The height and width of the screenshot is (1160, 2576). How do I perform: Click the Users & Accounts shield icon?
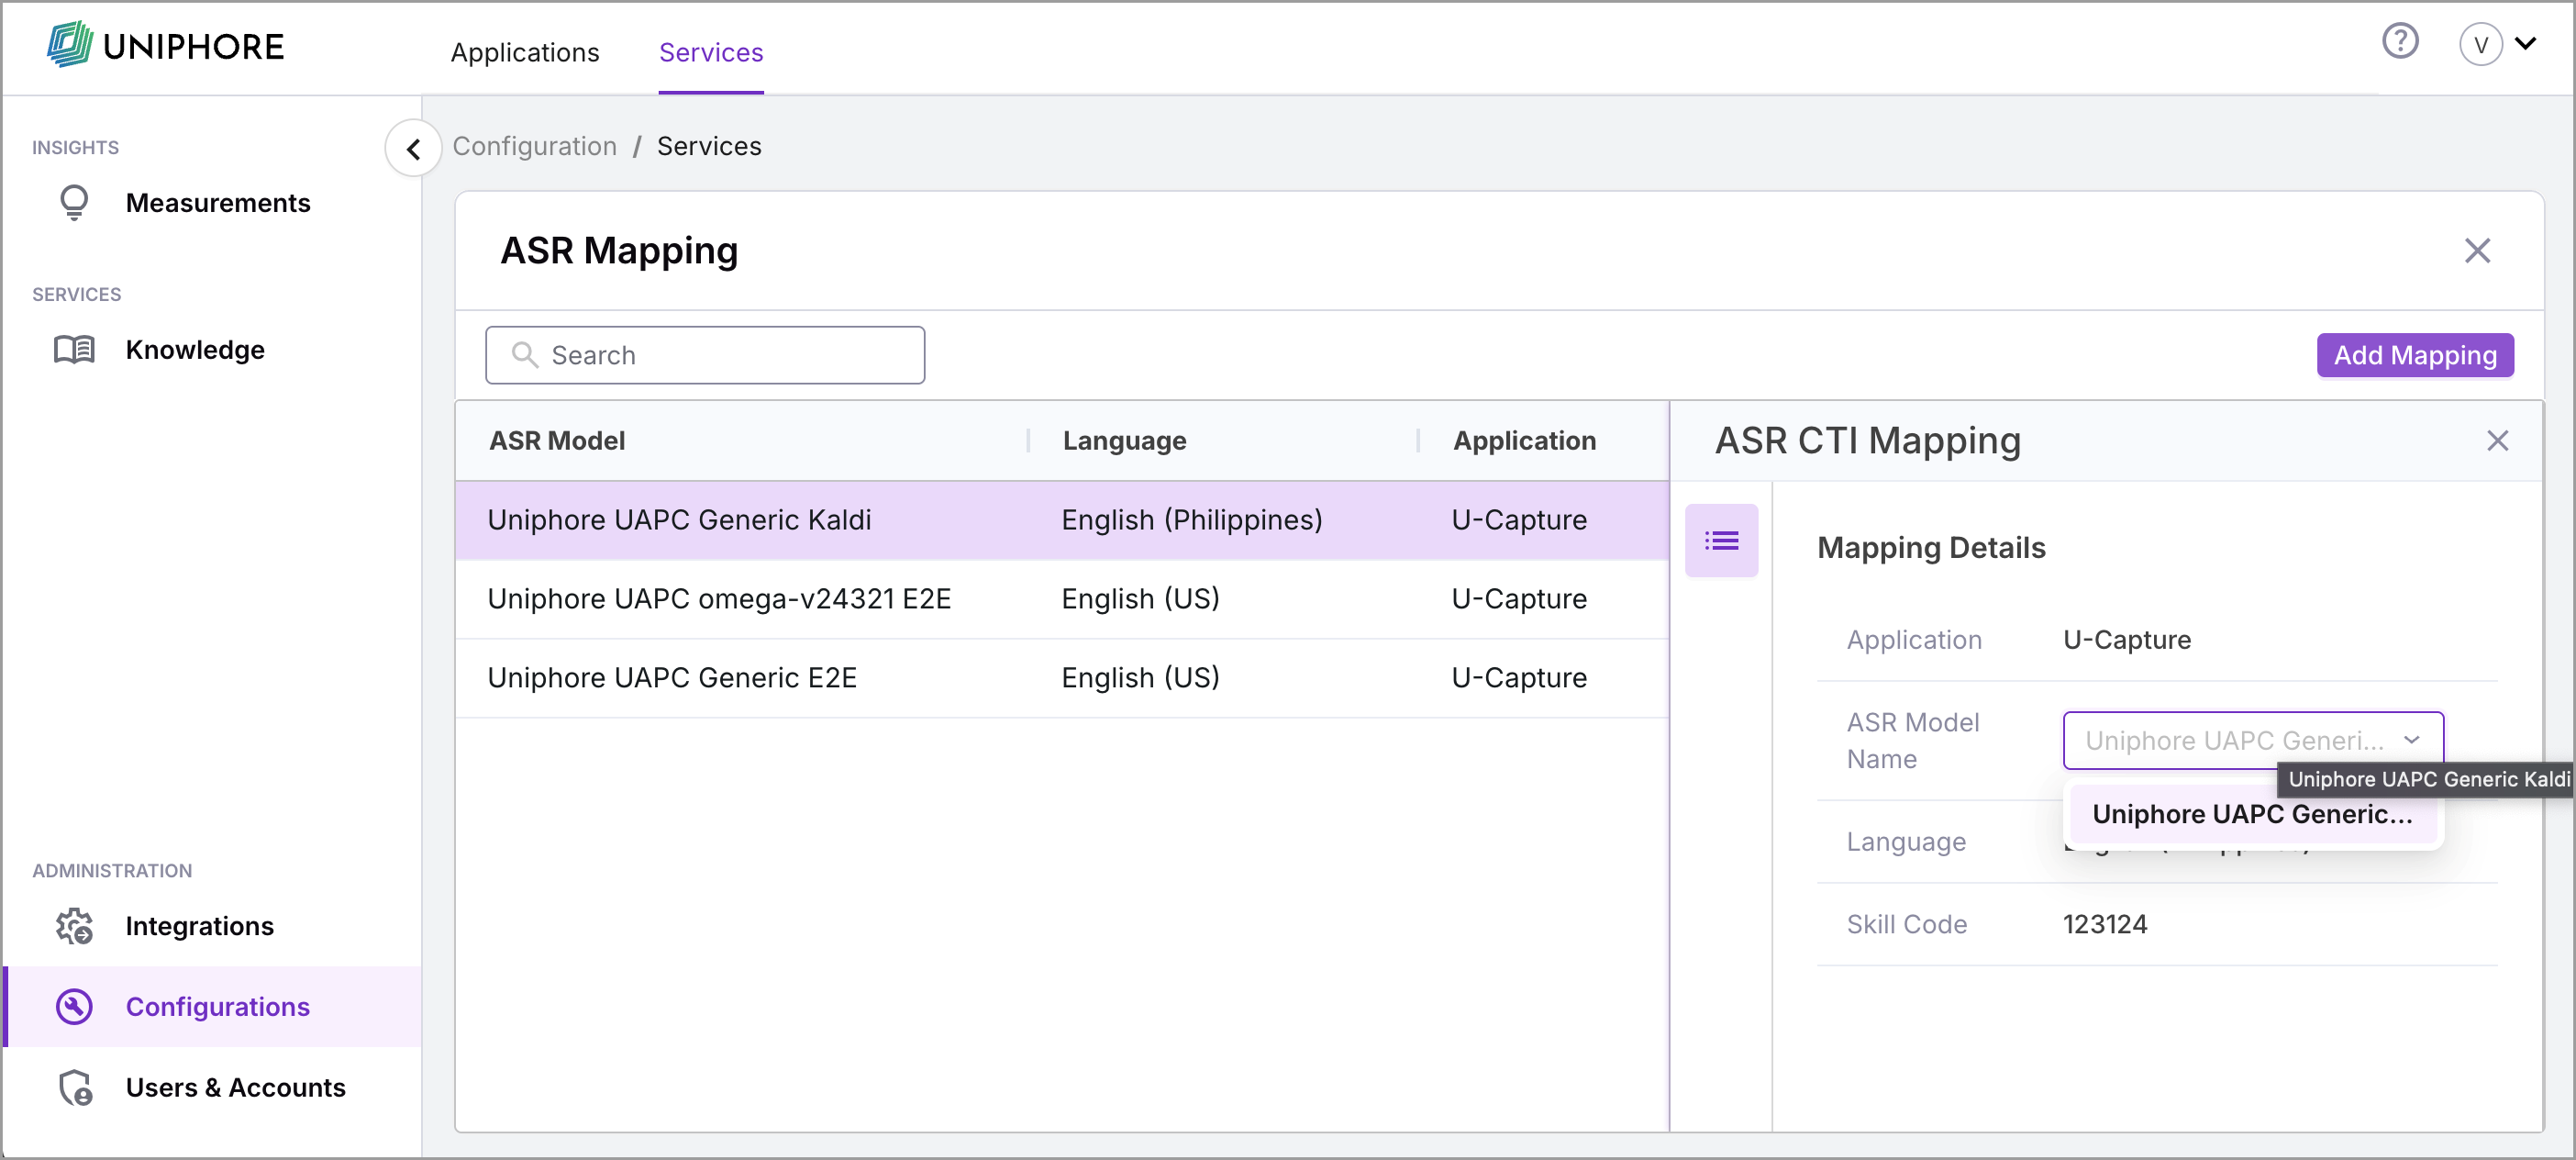click(x=74, y=1088)
